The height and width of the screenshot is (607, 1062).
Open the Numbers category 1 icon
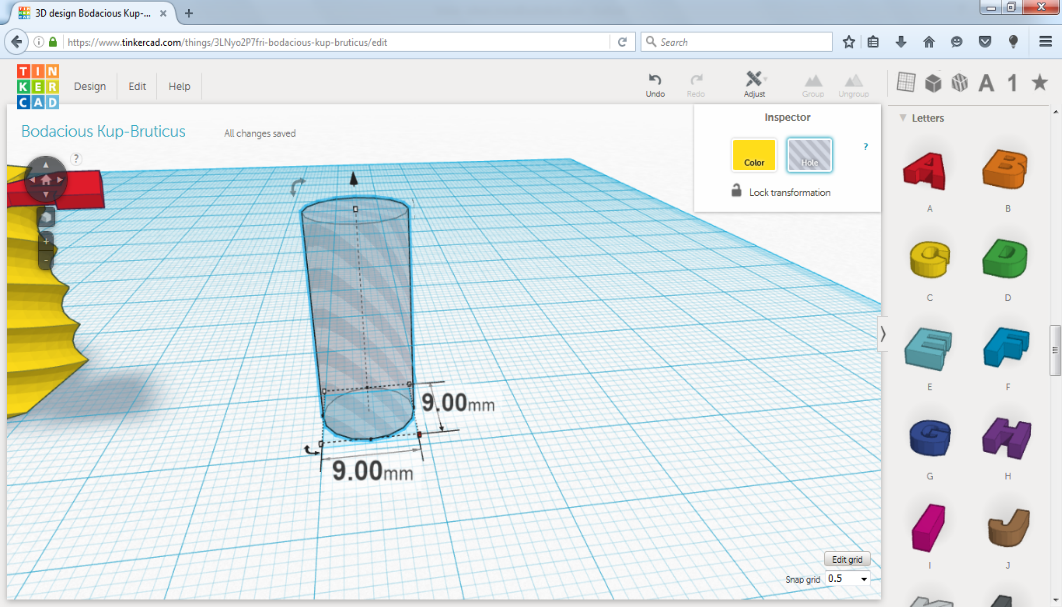(1013, 83)
